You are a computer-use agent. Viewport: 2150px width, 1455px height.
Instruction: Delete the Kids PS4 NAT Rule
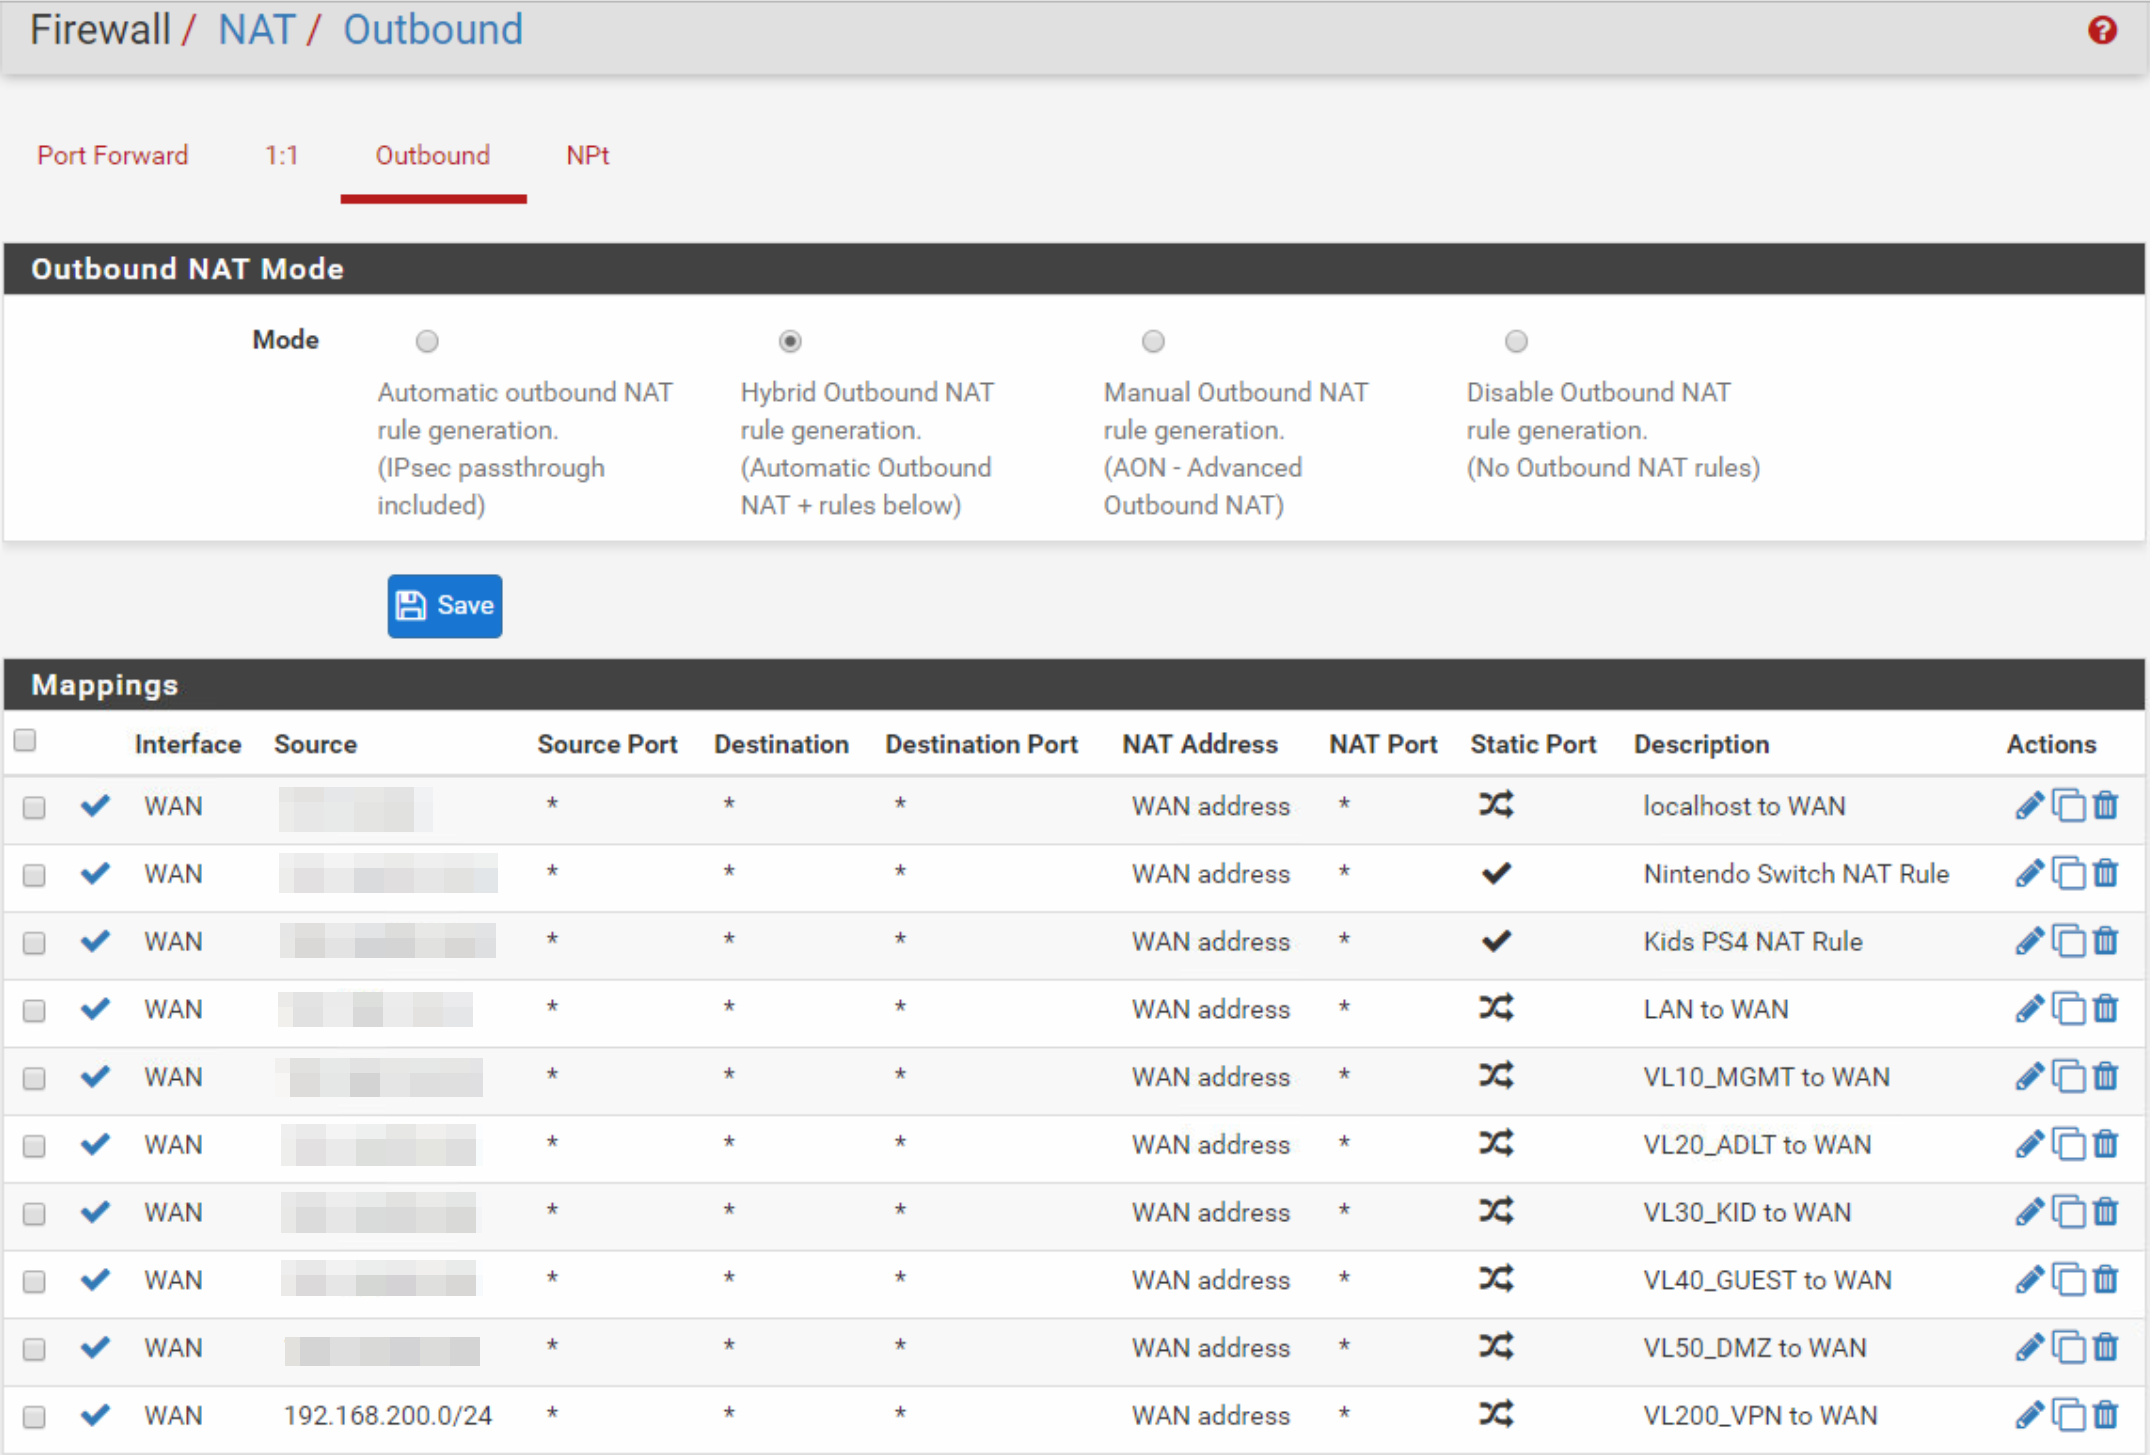click(x=2106, y=942)
